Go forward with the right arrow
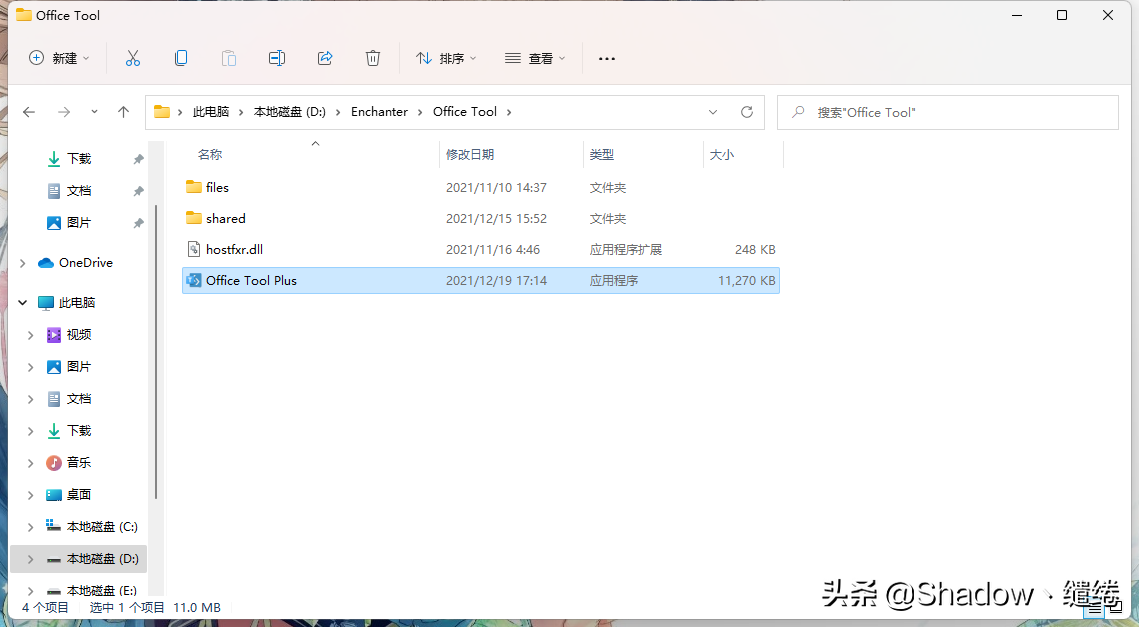The width and height of the screenshot is (1139, 627). 64,112
